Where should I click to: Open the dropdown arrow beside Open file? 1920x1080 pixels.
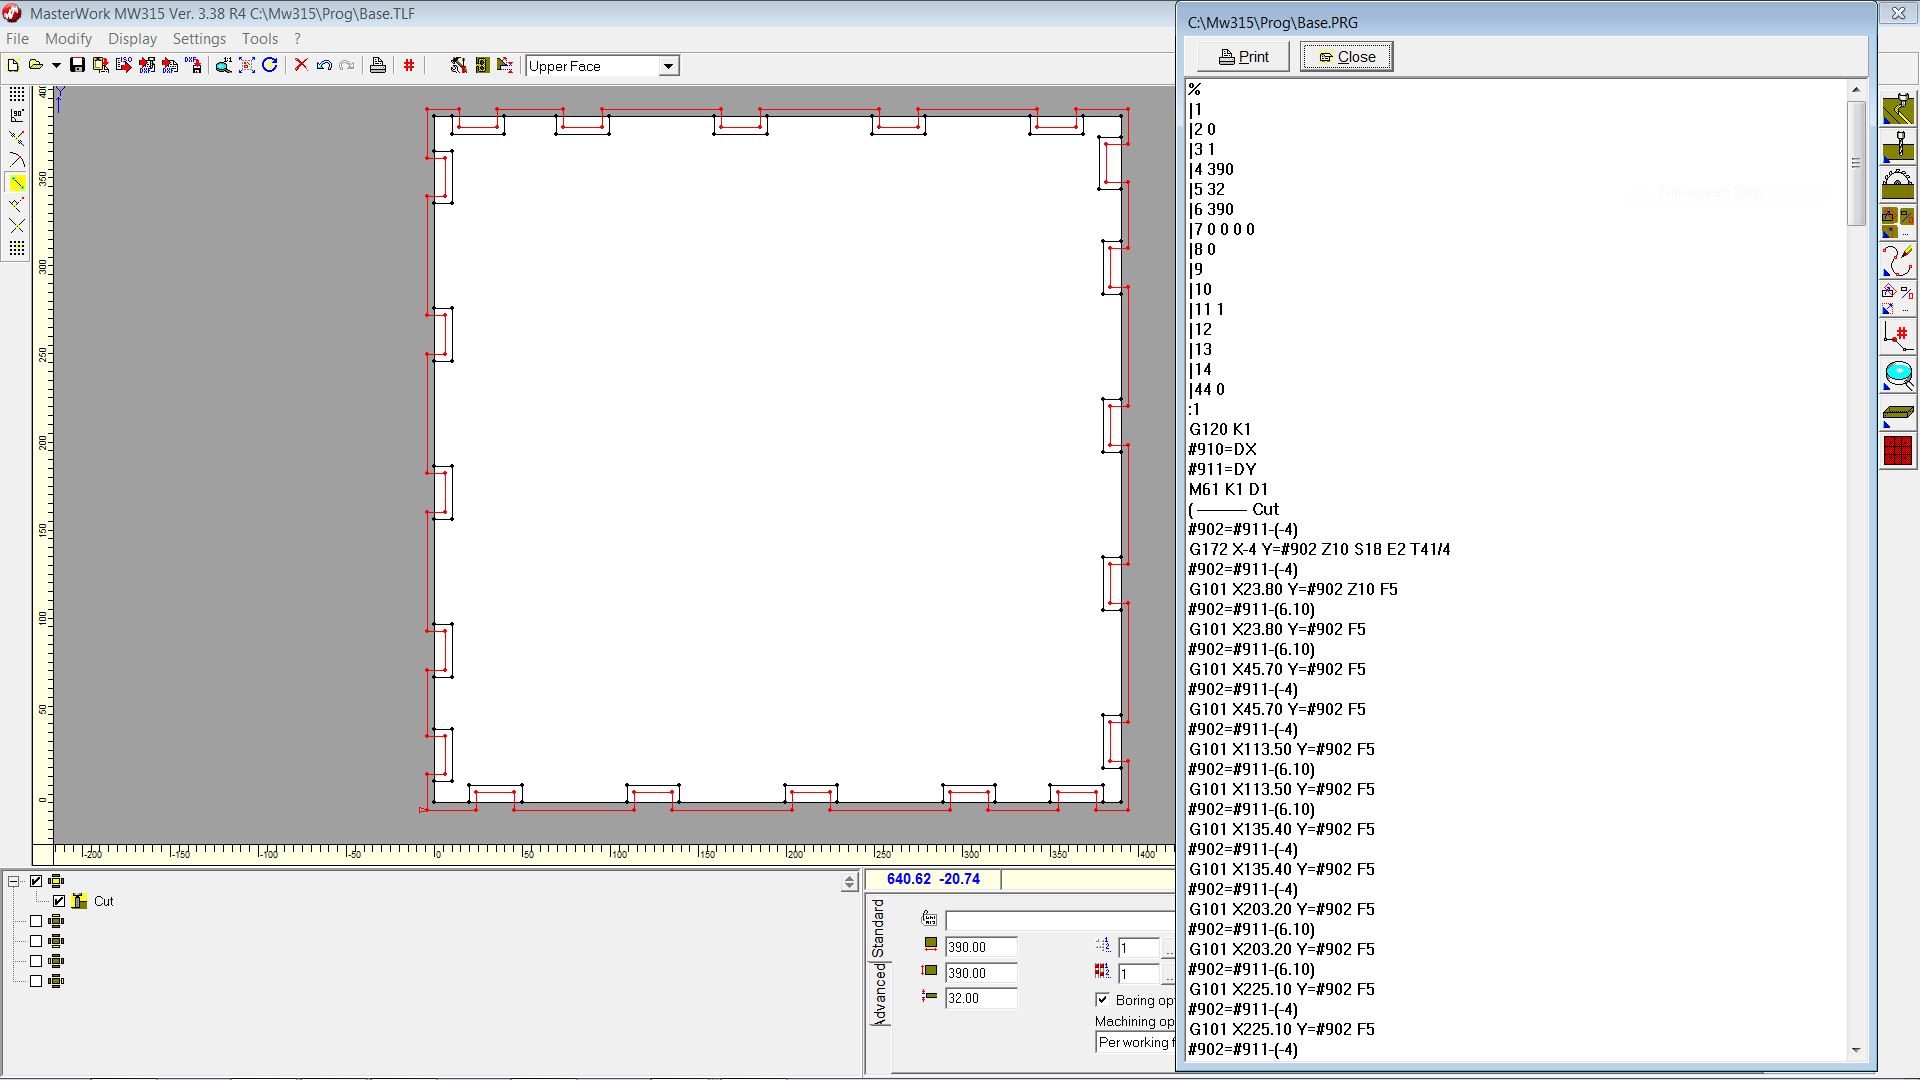[56, 65]
